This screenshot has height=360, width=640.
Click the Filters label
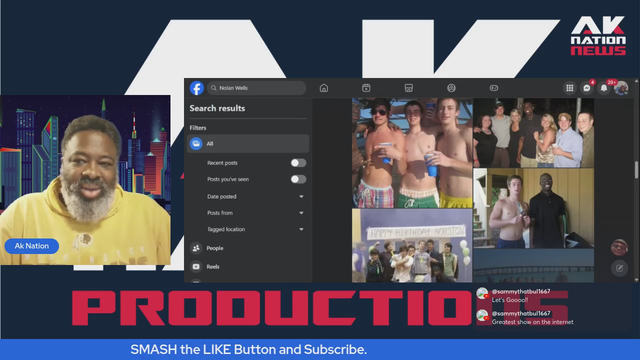[x=198, y=128]
